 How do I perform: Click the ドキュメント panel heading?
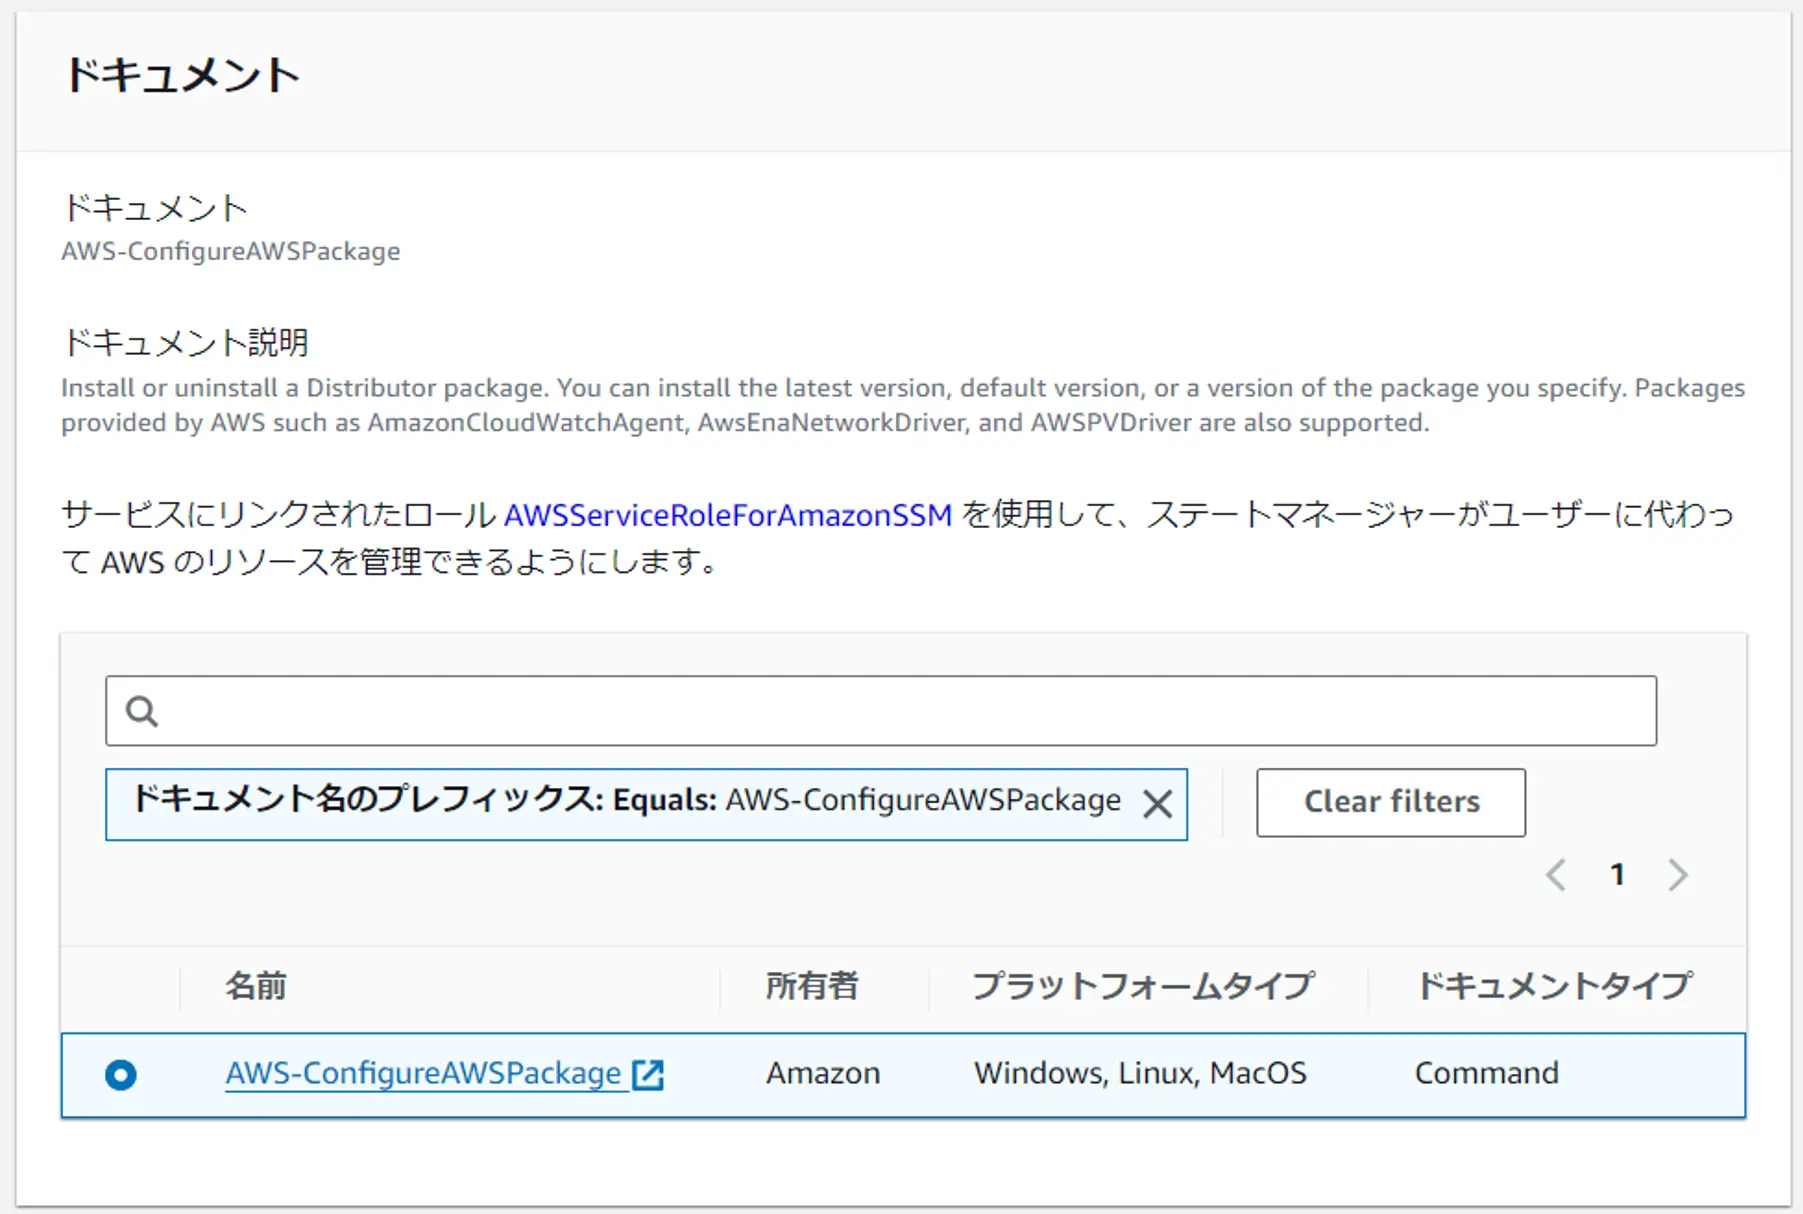pyautogui.click(x=182, y=76)
